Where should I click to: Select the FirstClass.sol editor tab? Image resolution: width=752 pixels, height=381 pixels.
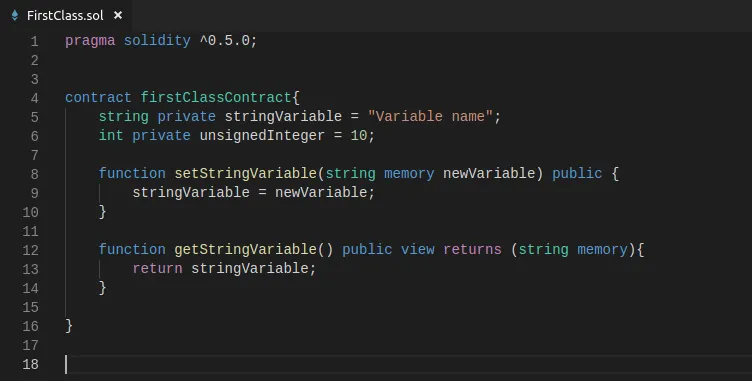pyautogui.click(x=65, y=15)
